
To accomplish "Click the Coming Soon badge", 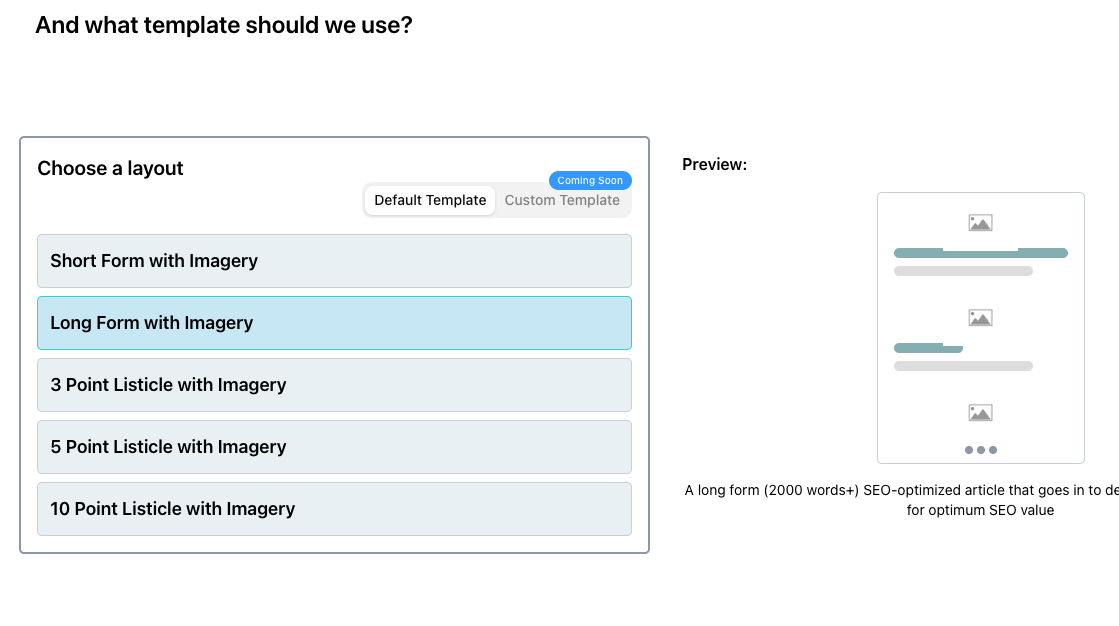I will click(590, 181).
